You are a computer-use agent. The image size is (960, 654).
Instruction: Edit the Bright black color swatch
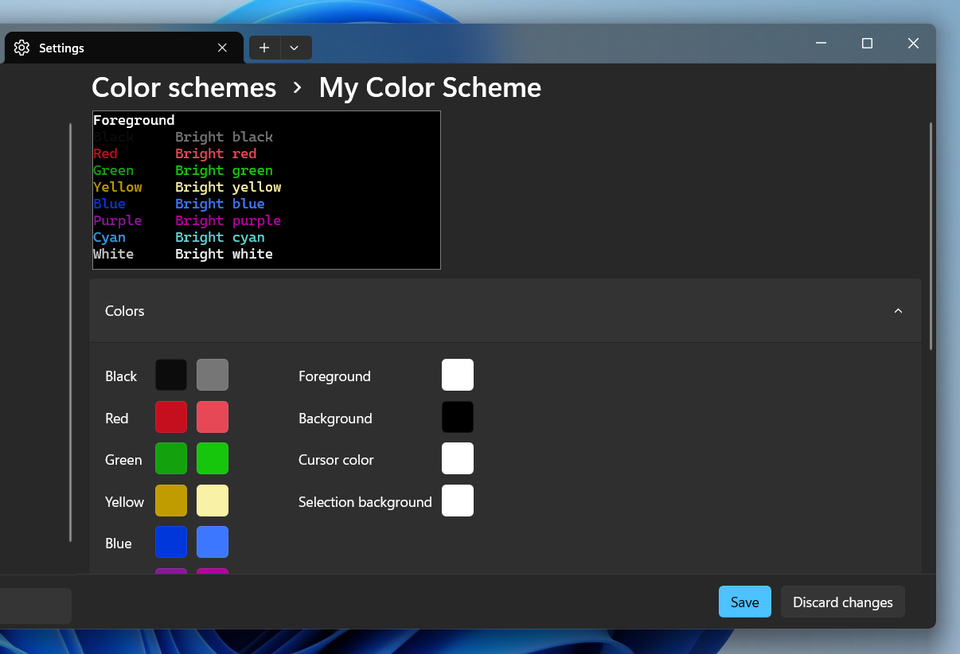pos(212,375)
